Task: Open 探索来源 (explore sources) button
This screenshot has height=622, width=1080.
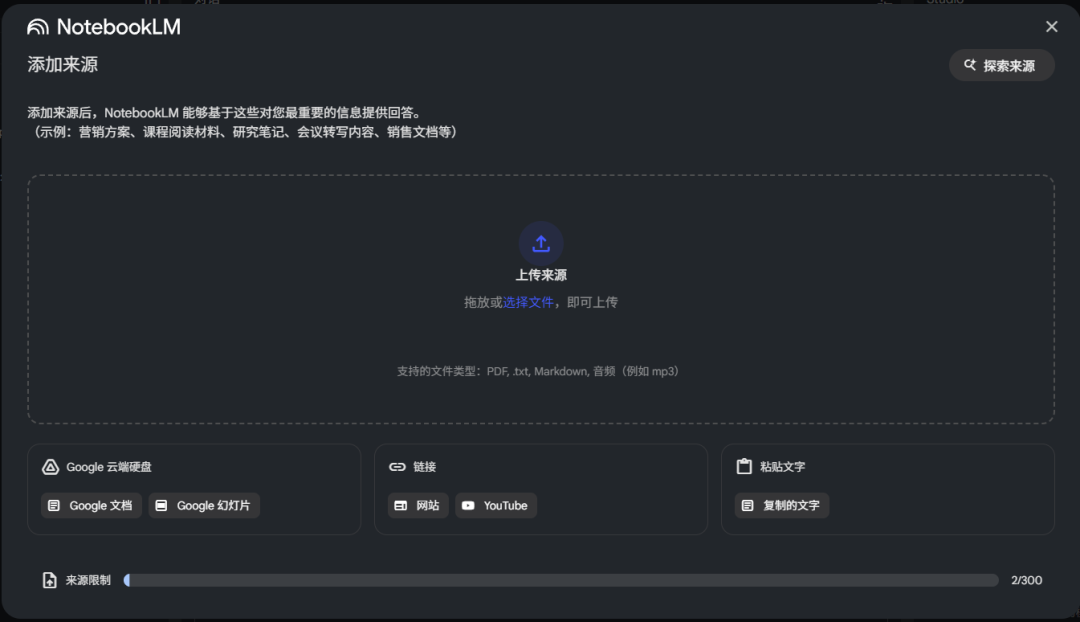Action: tap(1001, 65)
